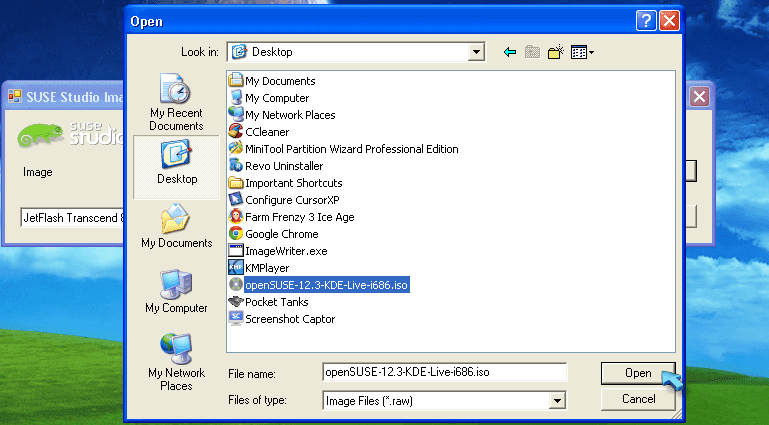This screenshot has height=425, width=769.
Task: Select My Network Places icon in file list
Action: pos(236,114)
